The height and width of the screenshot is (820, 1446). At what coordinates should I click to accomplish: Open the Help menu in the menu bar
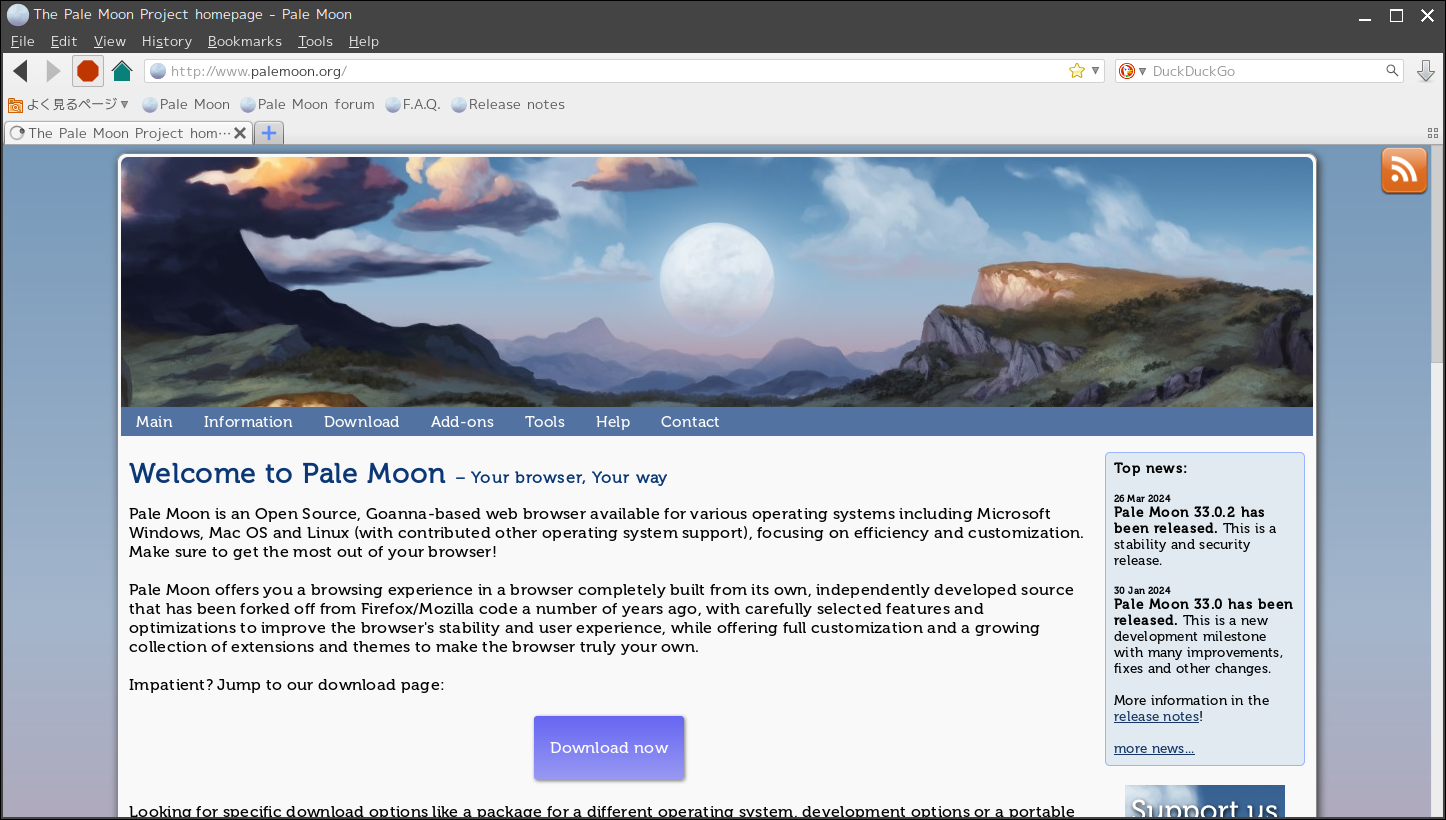pos(364,41)
